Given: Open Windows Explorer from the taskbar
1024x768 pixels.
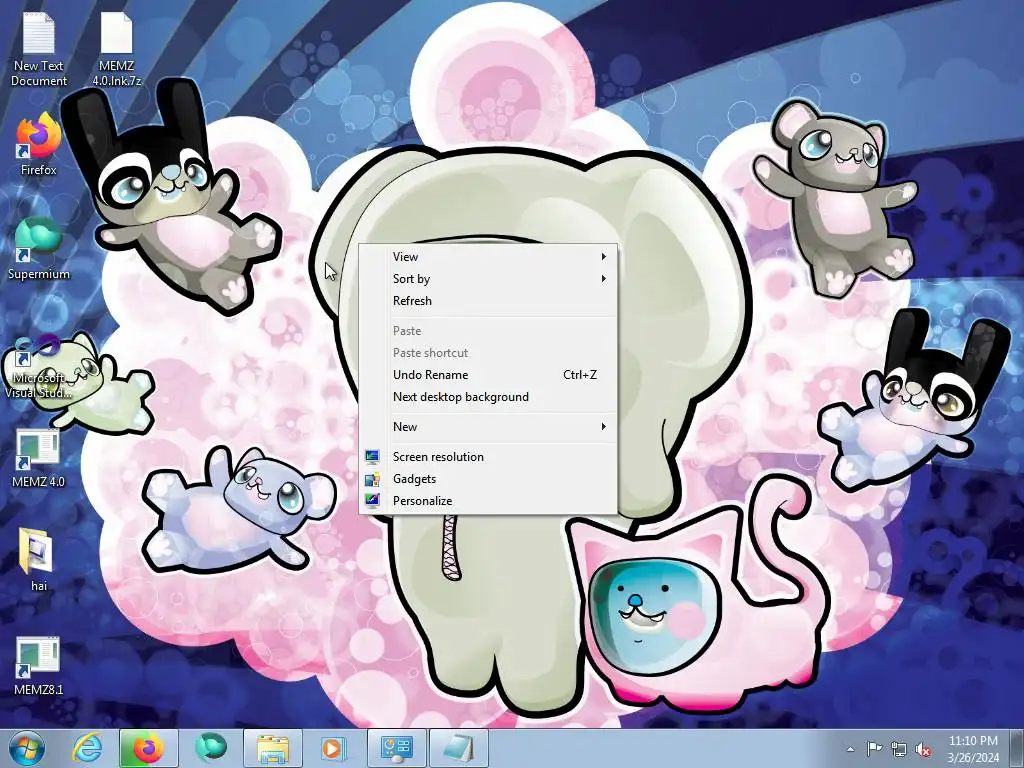Looking at the screenshot, I should (x=272, y=748).
